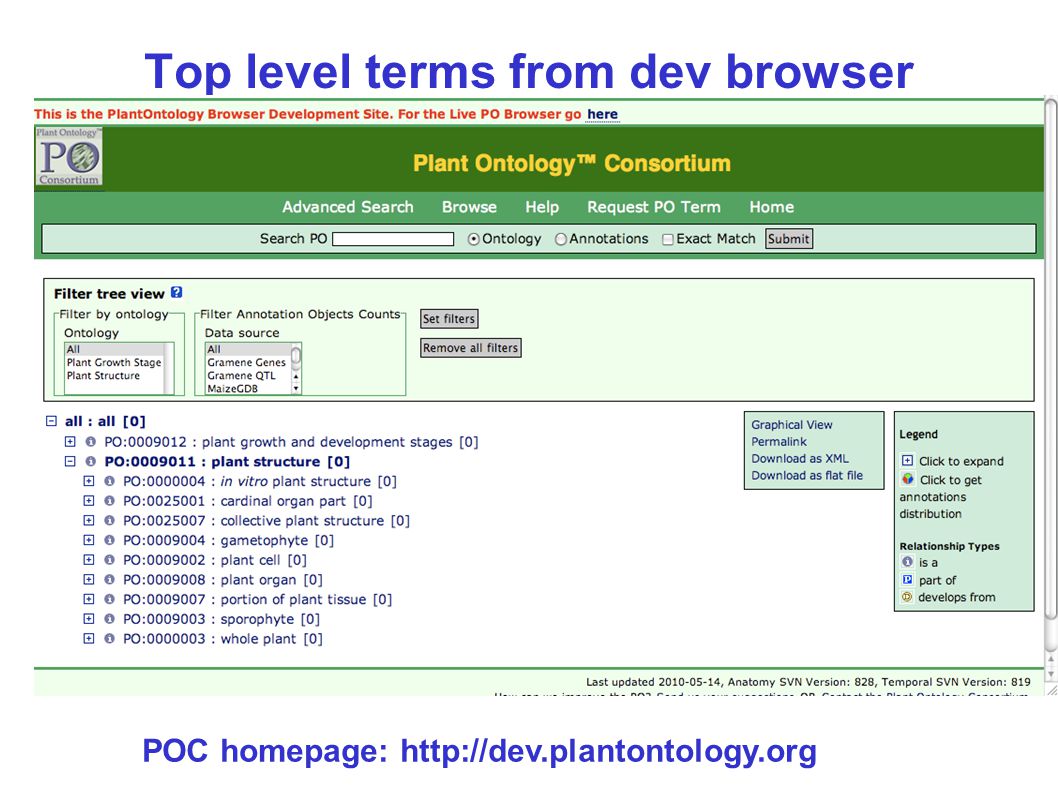Image resolution: width=1058 pixels, height=793 pixels.
Task: Select 'All' in Ontology filter list
Action: coord(114,349)
